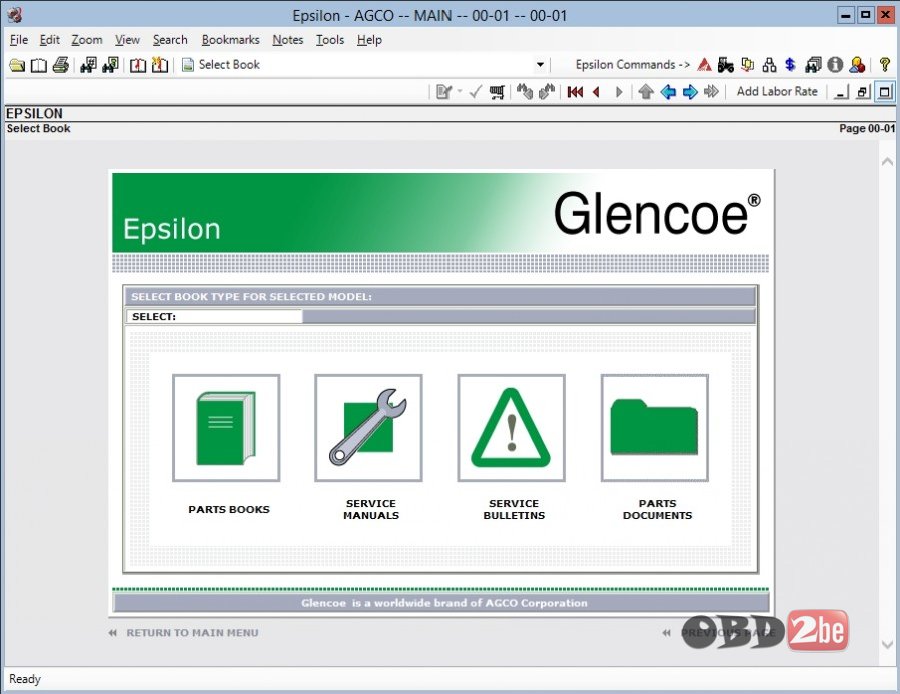The image size is (900, 694).
Task: Minimize the inner document window
Action: click(841, 92)
